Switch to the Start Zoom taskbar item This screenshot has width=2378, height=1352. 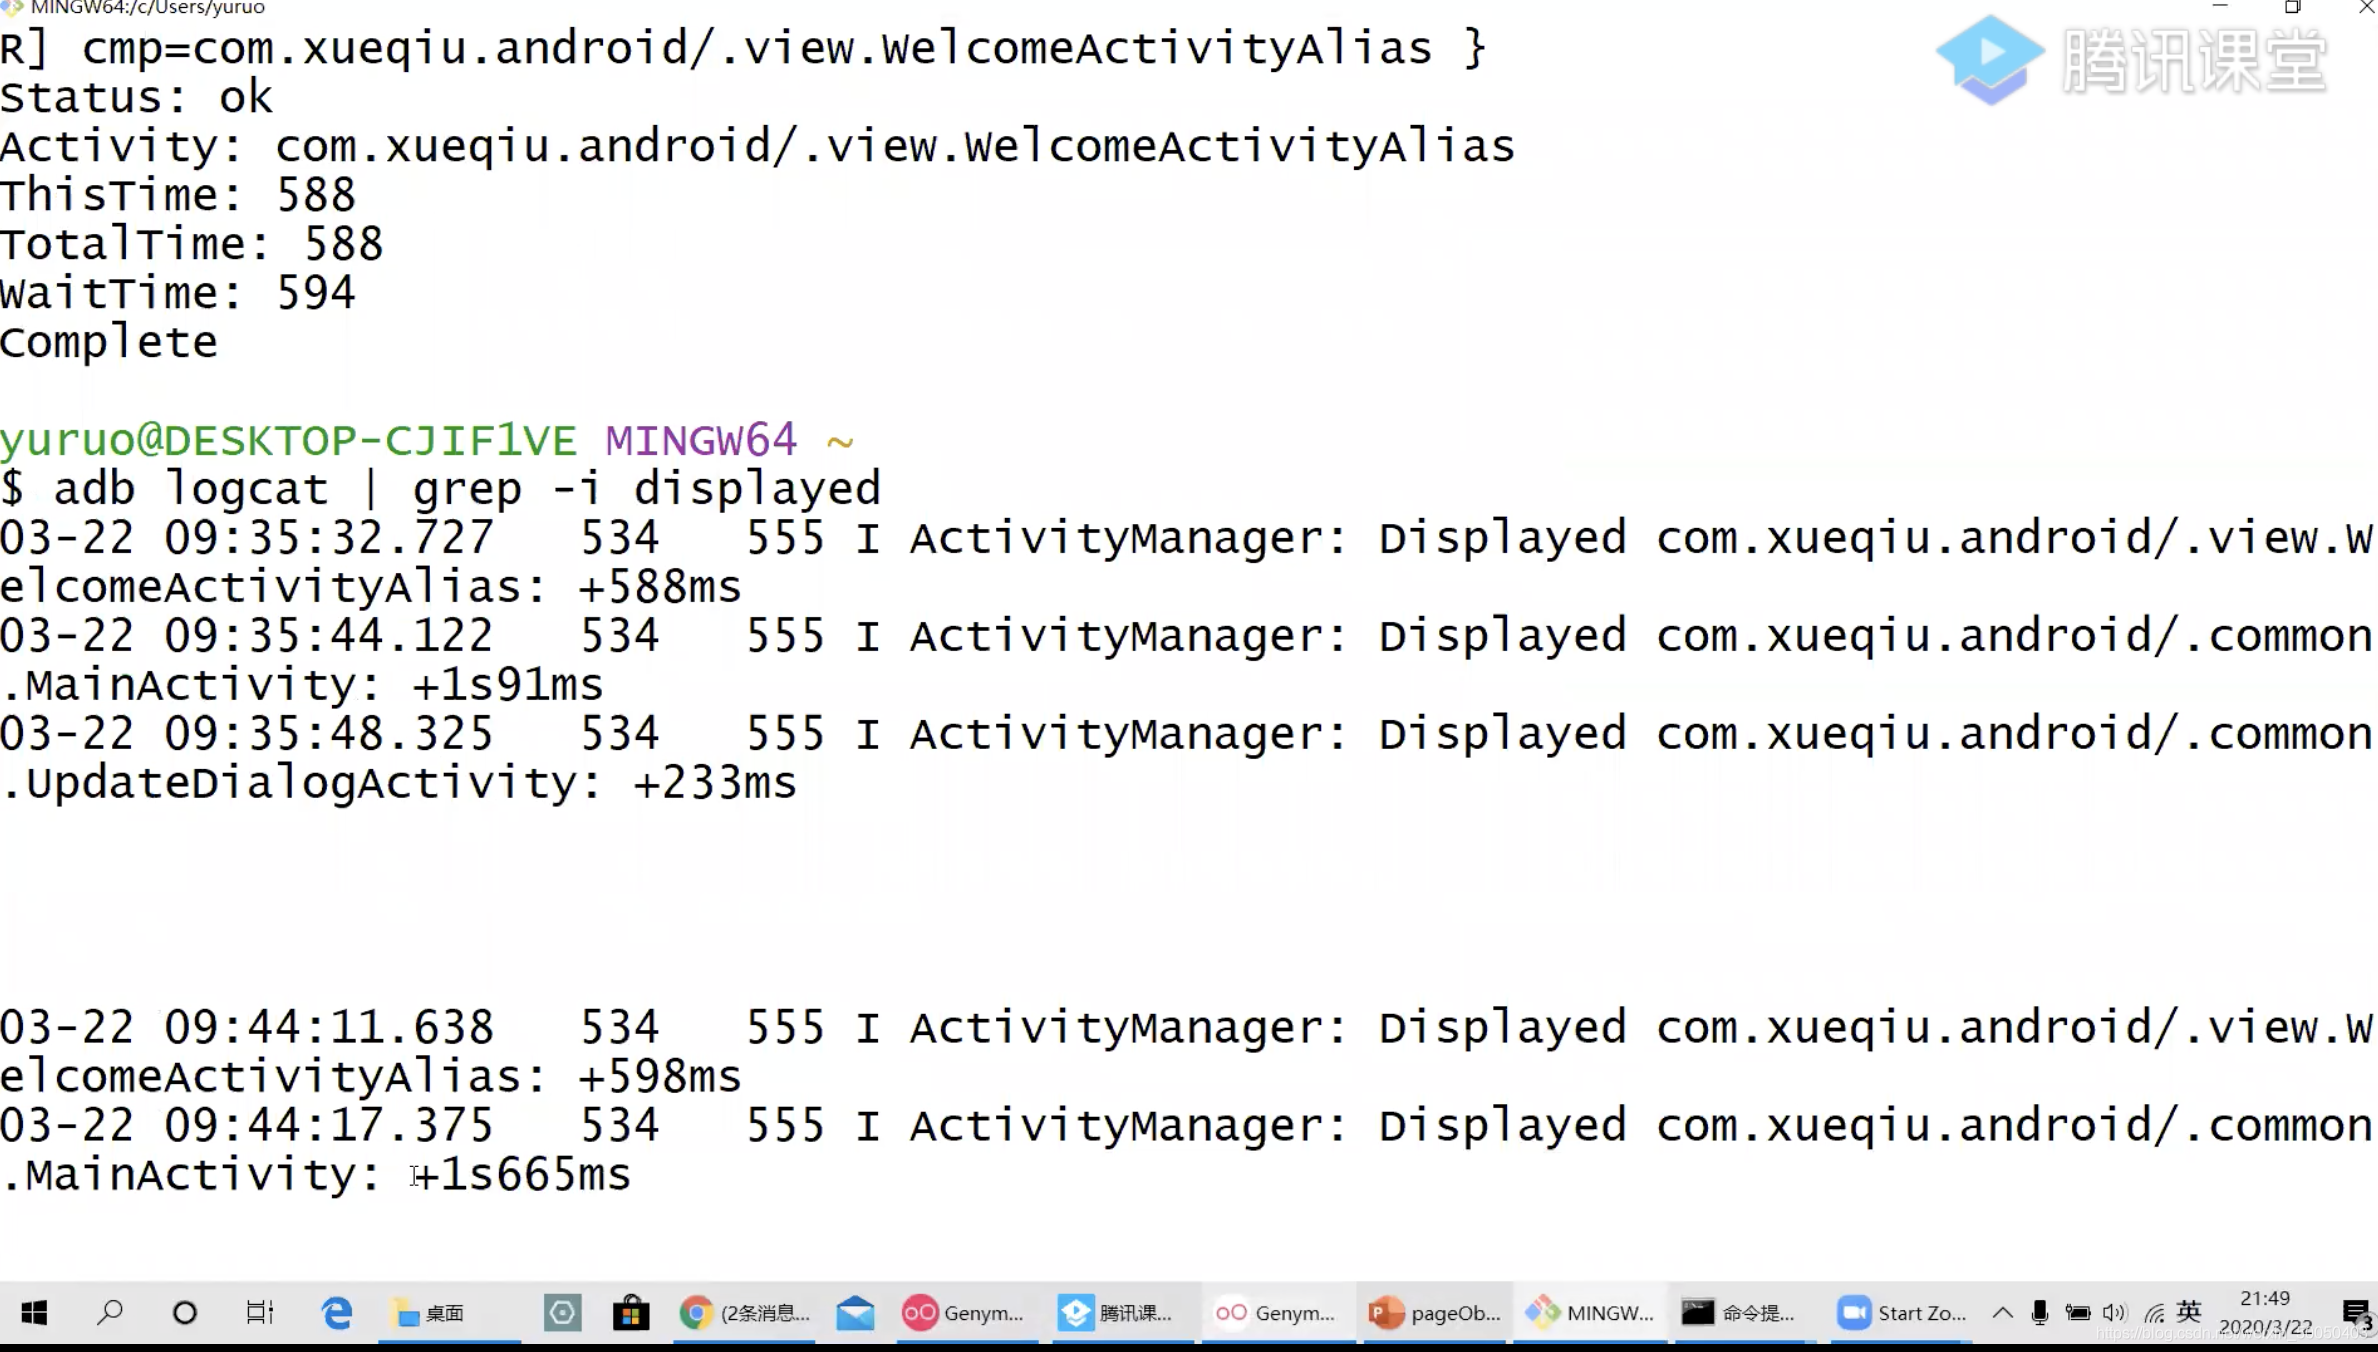(1902, 1313)
